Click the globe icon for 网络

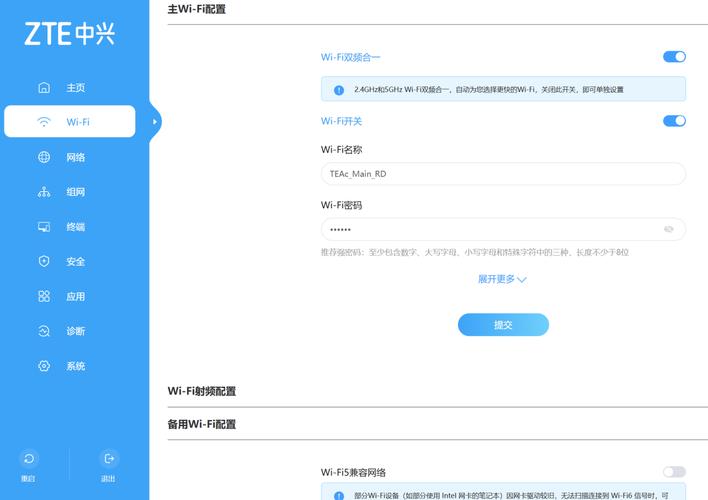(44, 157)
